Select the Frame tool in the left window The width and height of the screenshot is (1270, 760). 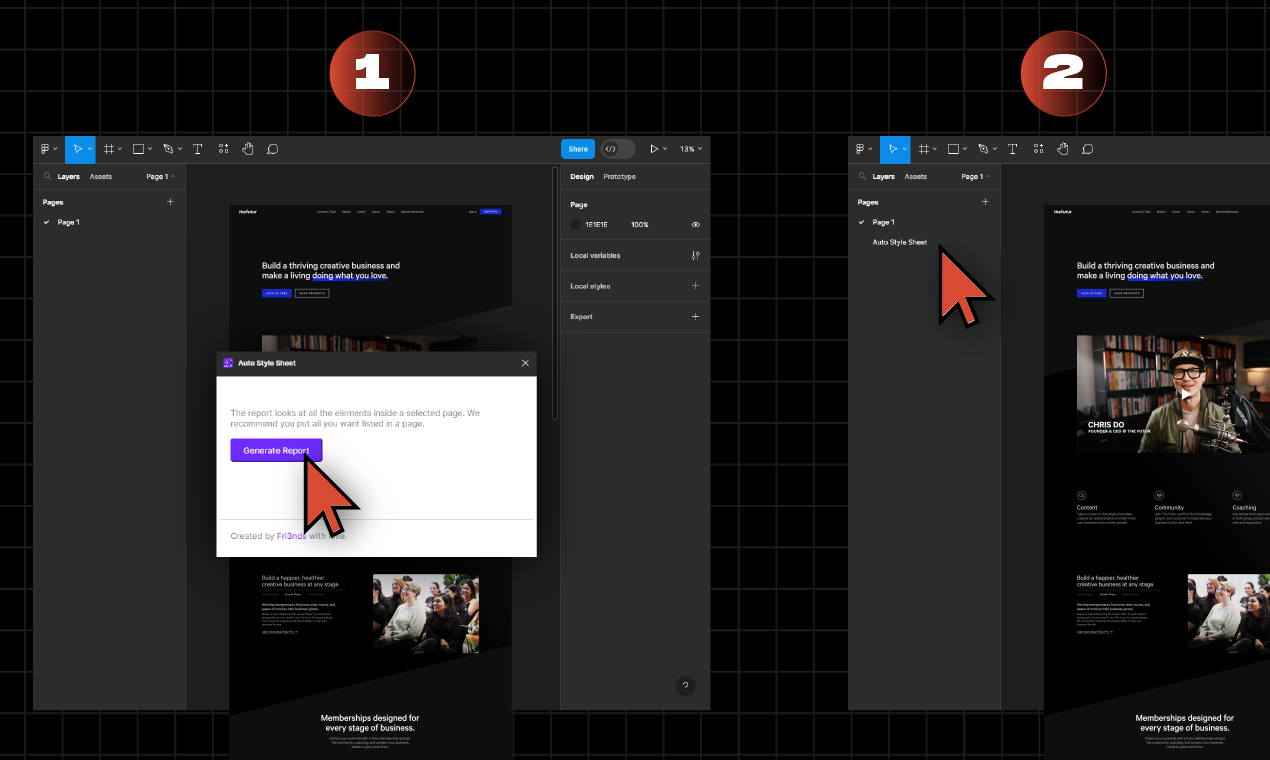[x=109, y=149]
